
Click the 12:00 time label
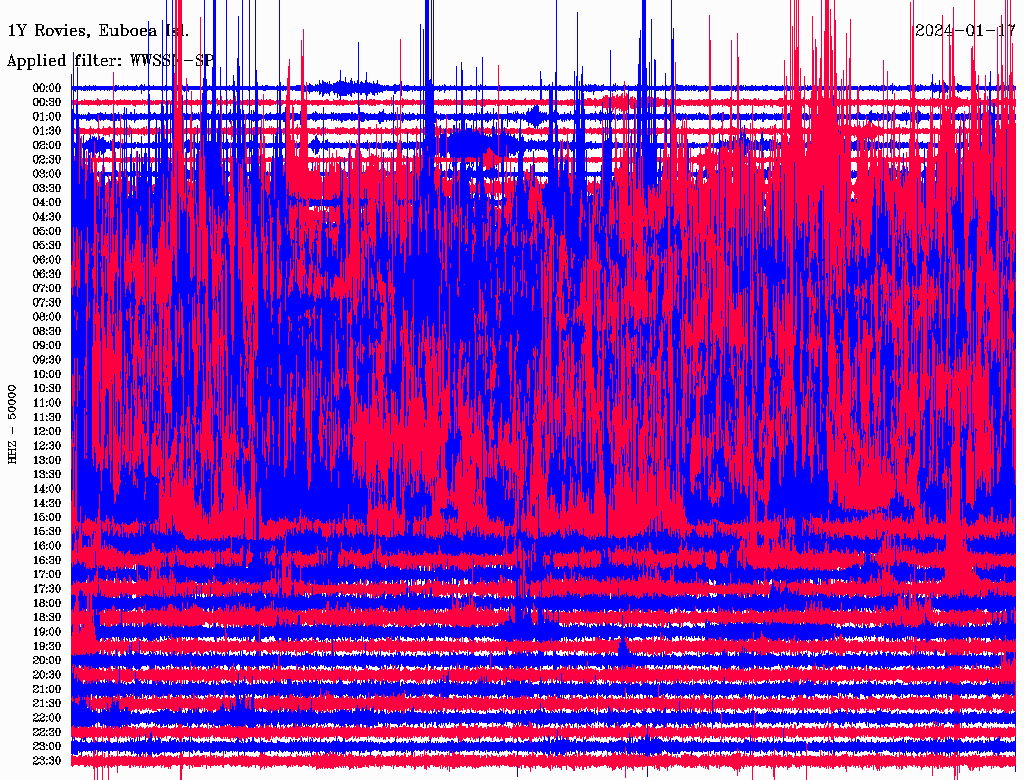tap(47, 431)
